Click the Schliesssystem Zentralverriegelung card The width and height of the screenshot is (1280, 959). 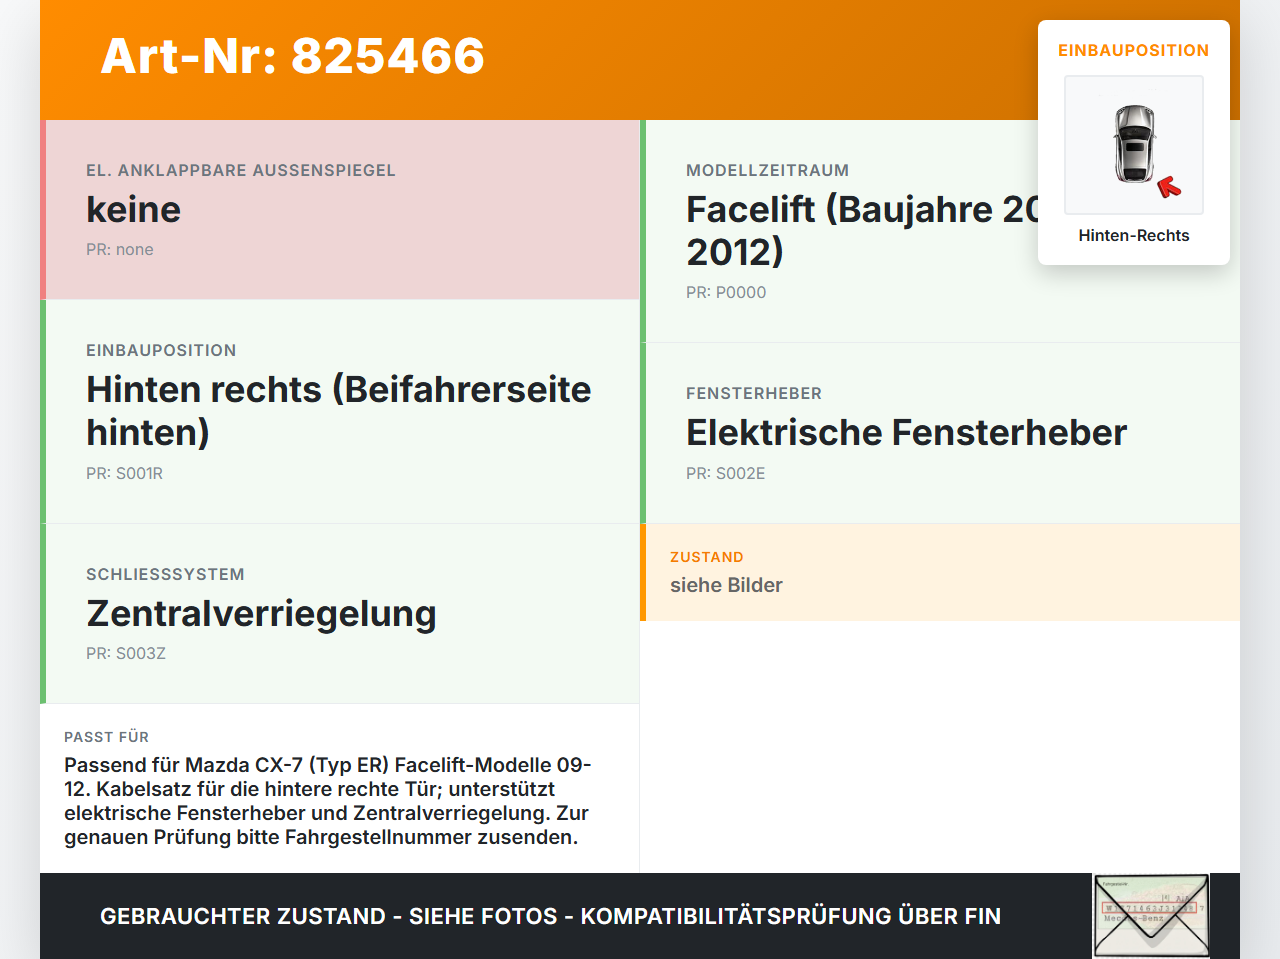coord(340,614)
